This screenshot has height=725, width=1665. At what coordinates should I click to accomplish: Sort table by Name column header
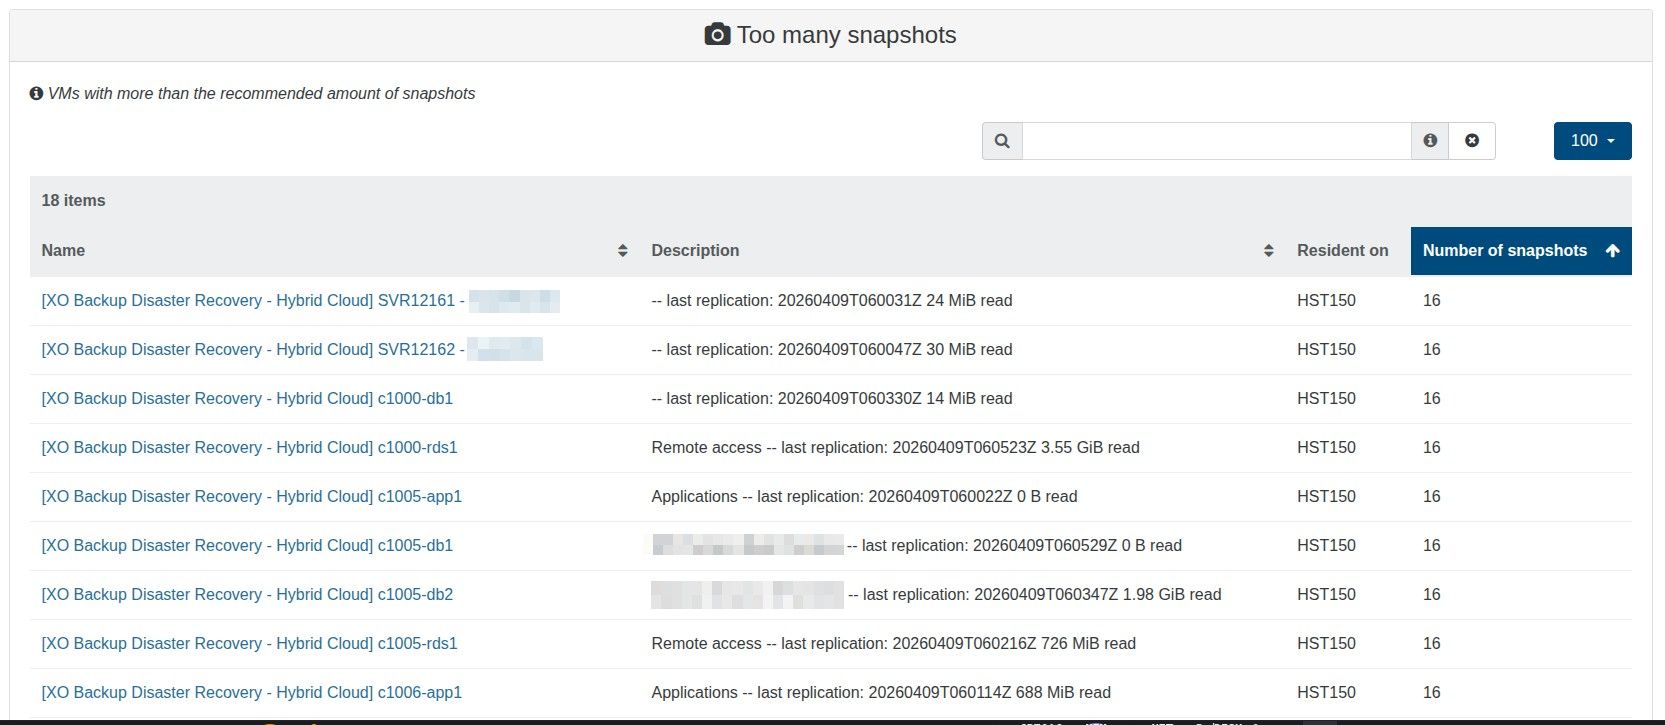coord(63,251)
